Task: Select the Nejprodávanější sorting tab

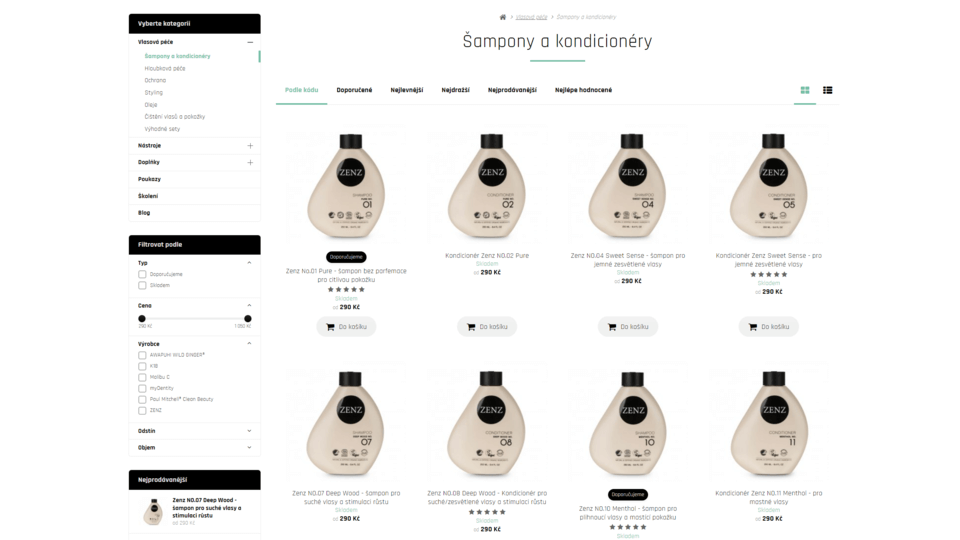Action: pyautogui.click(x=512, y=90)
